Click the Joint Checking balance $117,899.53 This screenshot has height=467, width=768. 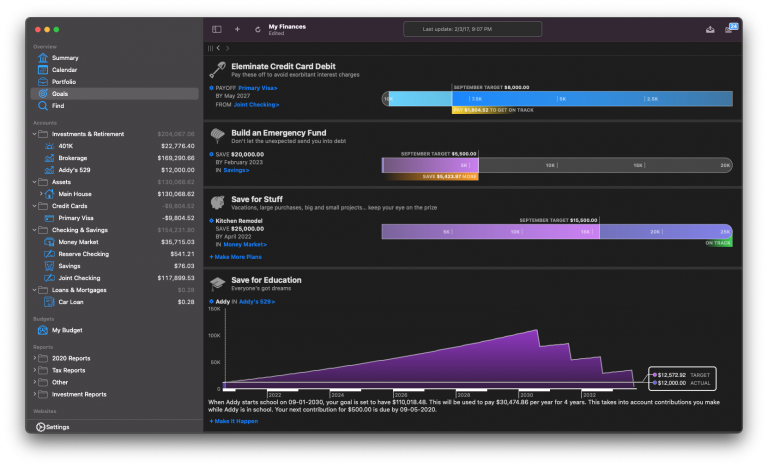(176, 278)
